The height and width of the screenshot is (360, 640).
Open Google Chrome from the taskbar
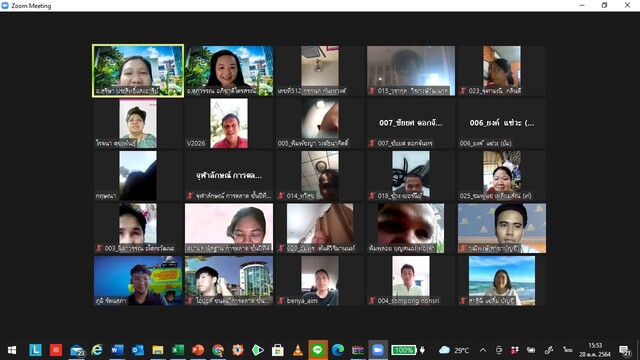tap(218, 350)
